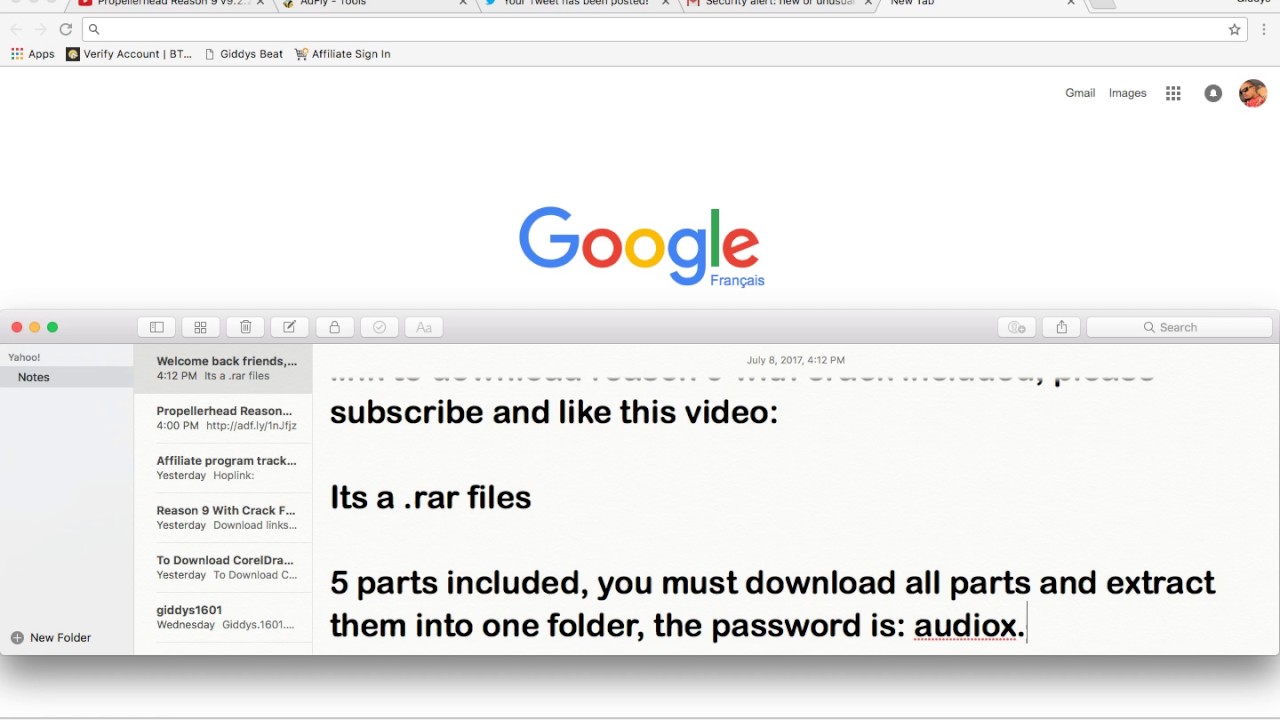Reload the Chrome page
1280x720 pixels.
66,29
